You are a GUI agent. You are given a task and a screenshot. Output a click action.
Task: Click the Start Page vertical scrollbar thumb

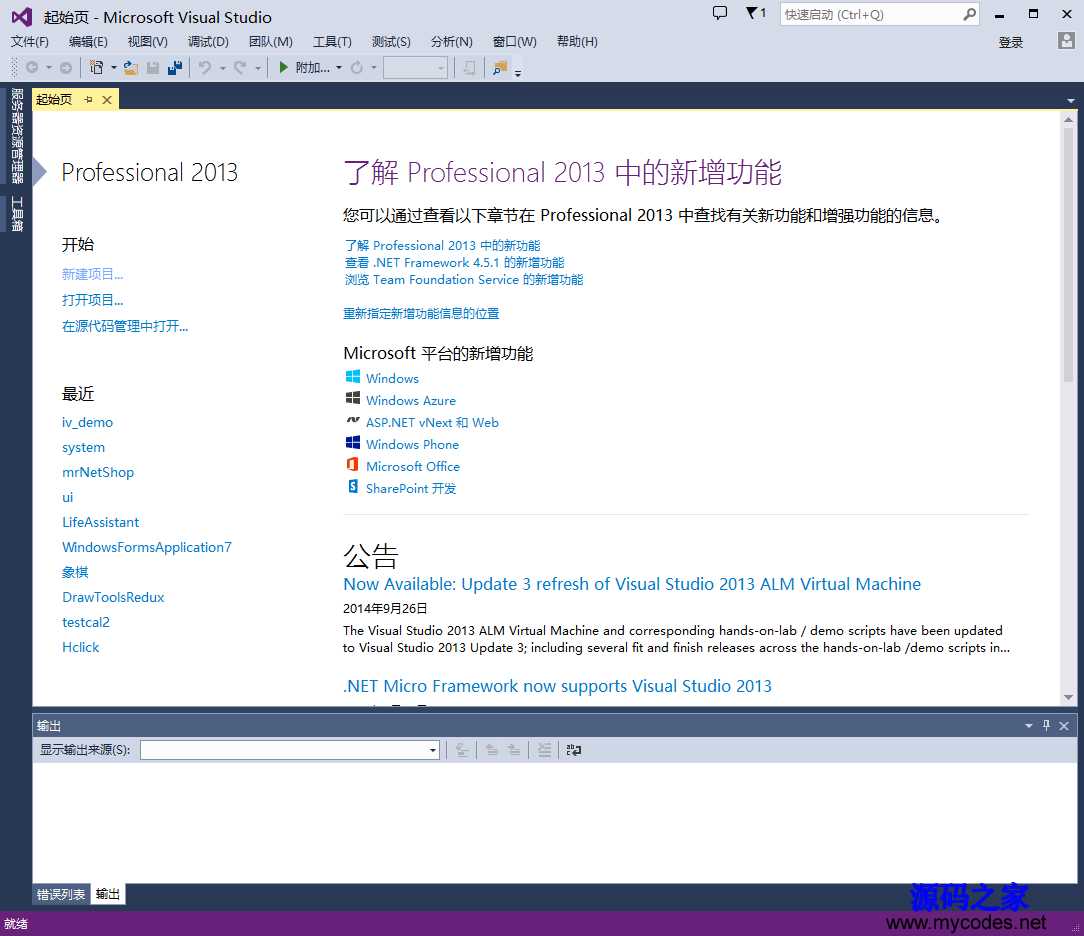(1068, 254)
